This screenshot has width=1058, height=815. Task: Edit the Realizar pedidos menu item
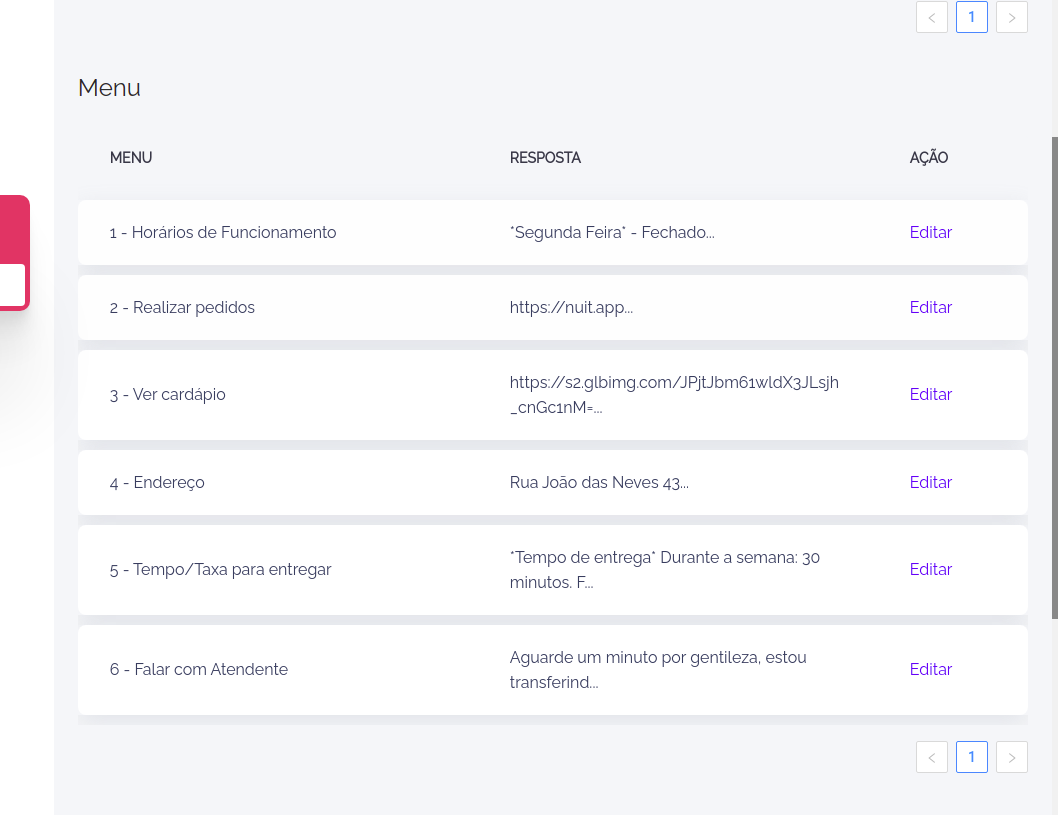point(930,307)
